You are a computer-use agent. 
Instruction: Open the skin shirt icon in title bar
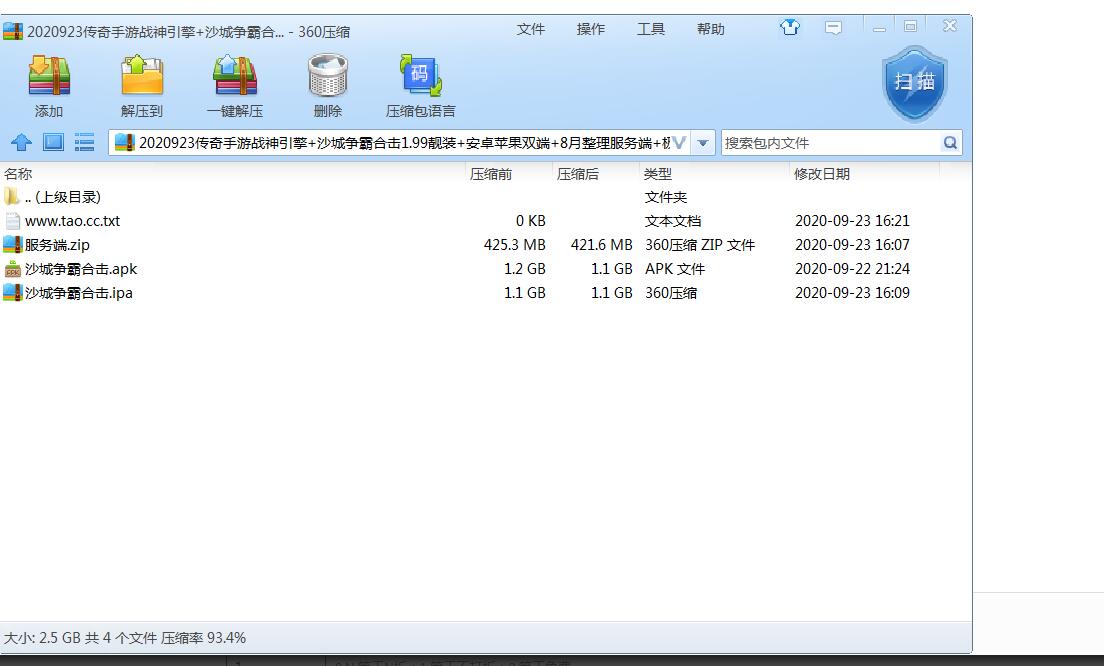pos(790,28)
